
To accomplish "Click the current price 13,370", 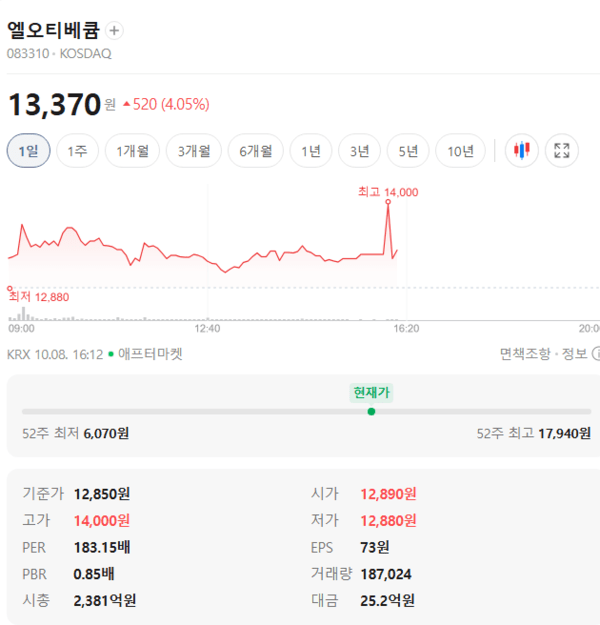I will [x=54, y=104].
